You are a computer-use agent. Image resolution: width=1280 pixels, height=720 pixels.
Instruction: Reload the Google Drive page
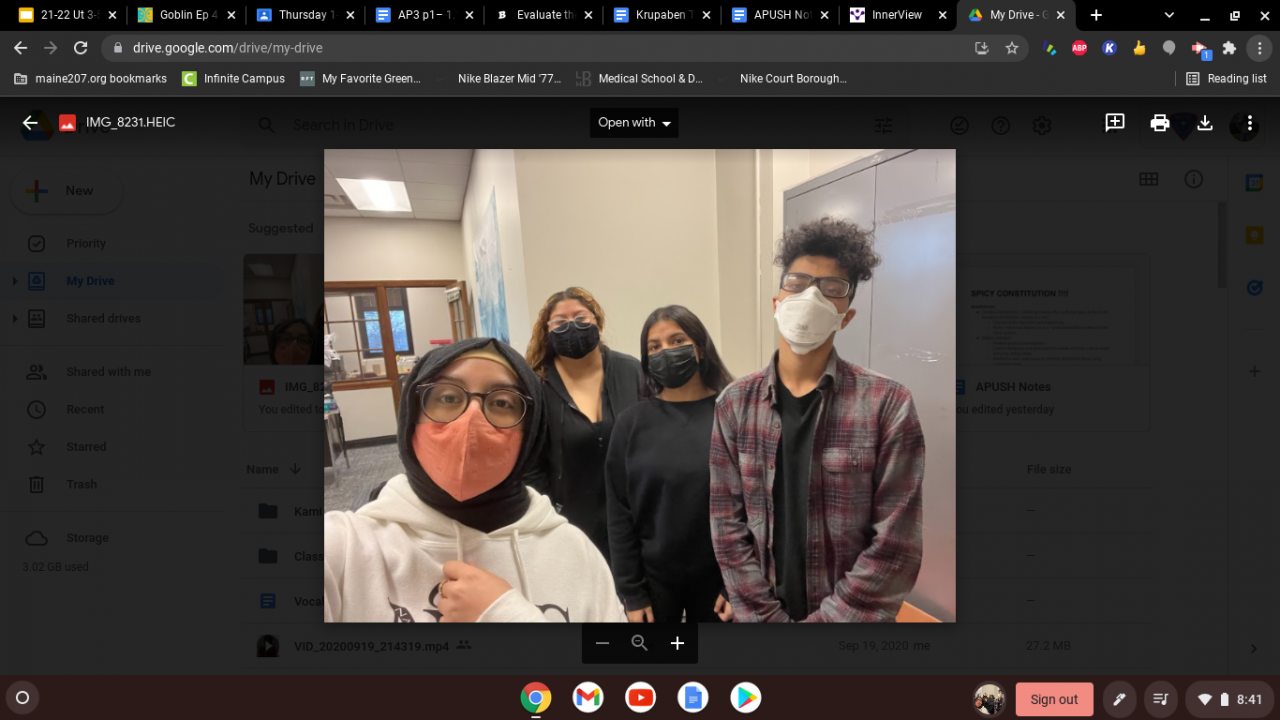pos(81,48)
